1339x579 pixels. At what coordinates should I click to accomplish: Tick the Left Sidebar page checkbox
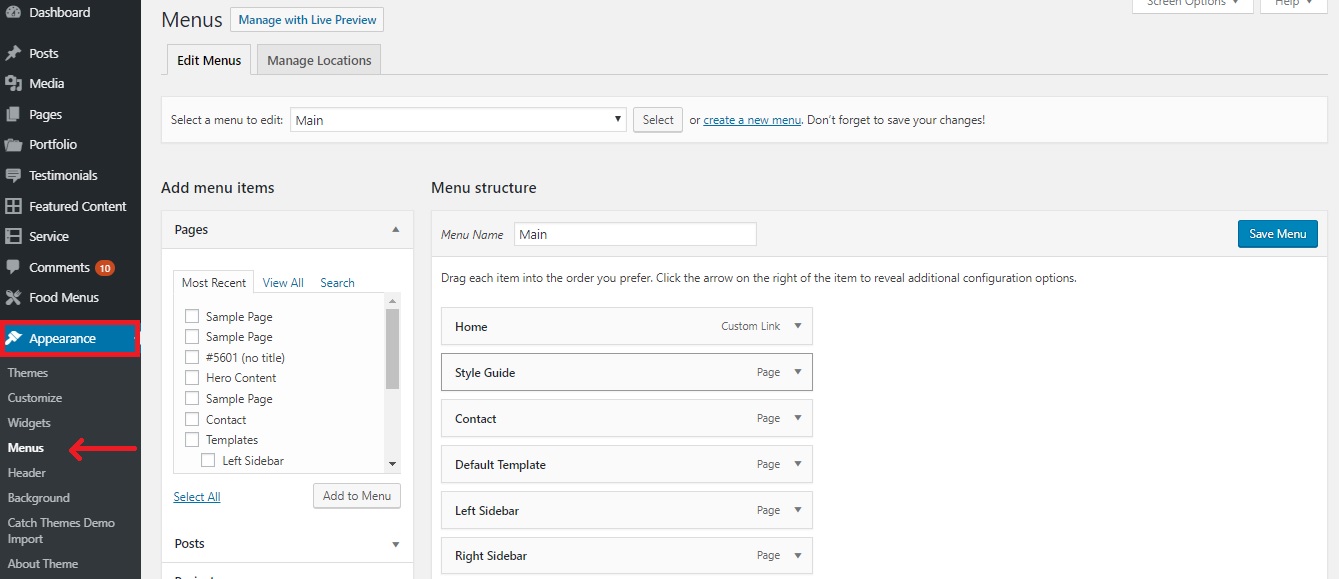[x=208, y=460]
